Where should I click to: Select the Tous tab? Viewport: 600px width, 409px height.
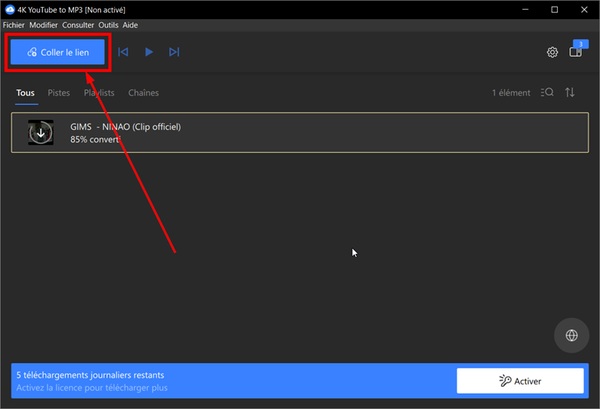point(26,93)
